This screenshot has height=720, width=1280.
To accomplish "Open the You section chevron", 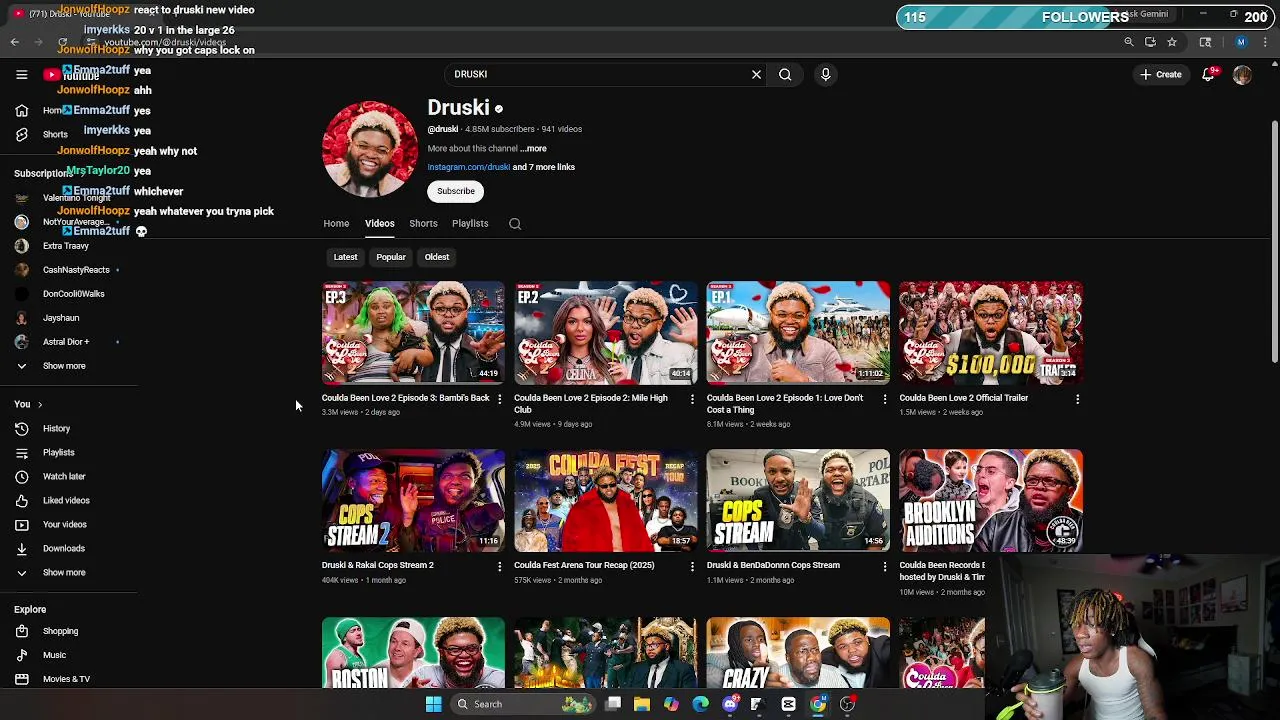I will point(40,404).
